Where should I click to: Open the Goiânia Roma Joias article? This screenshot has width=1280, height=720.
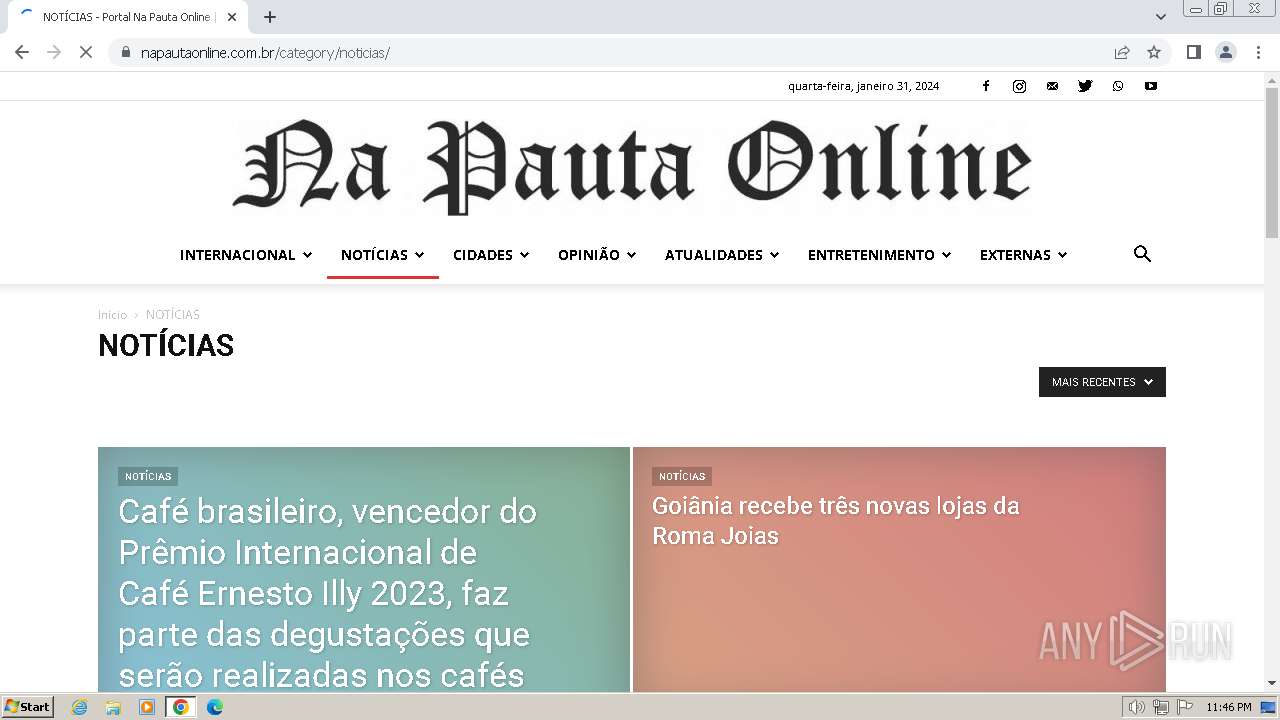pyautogui.click(x=835, y=521)
